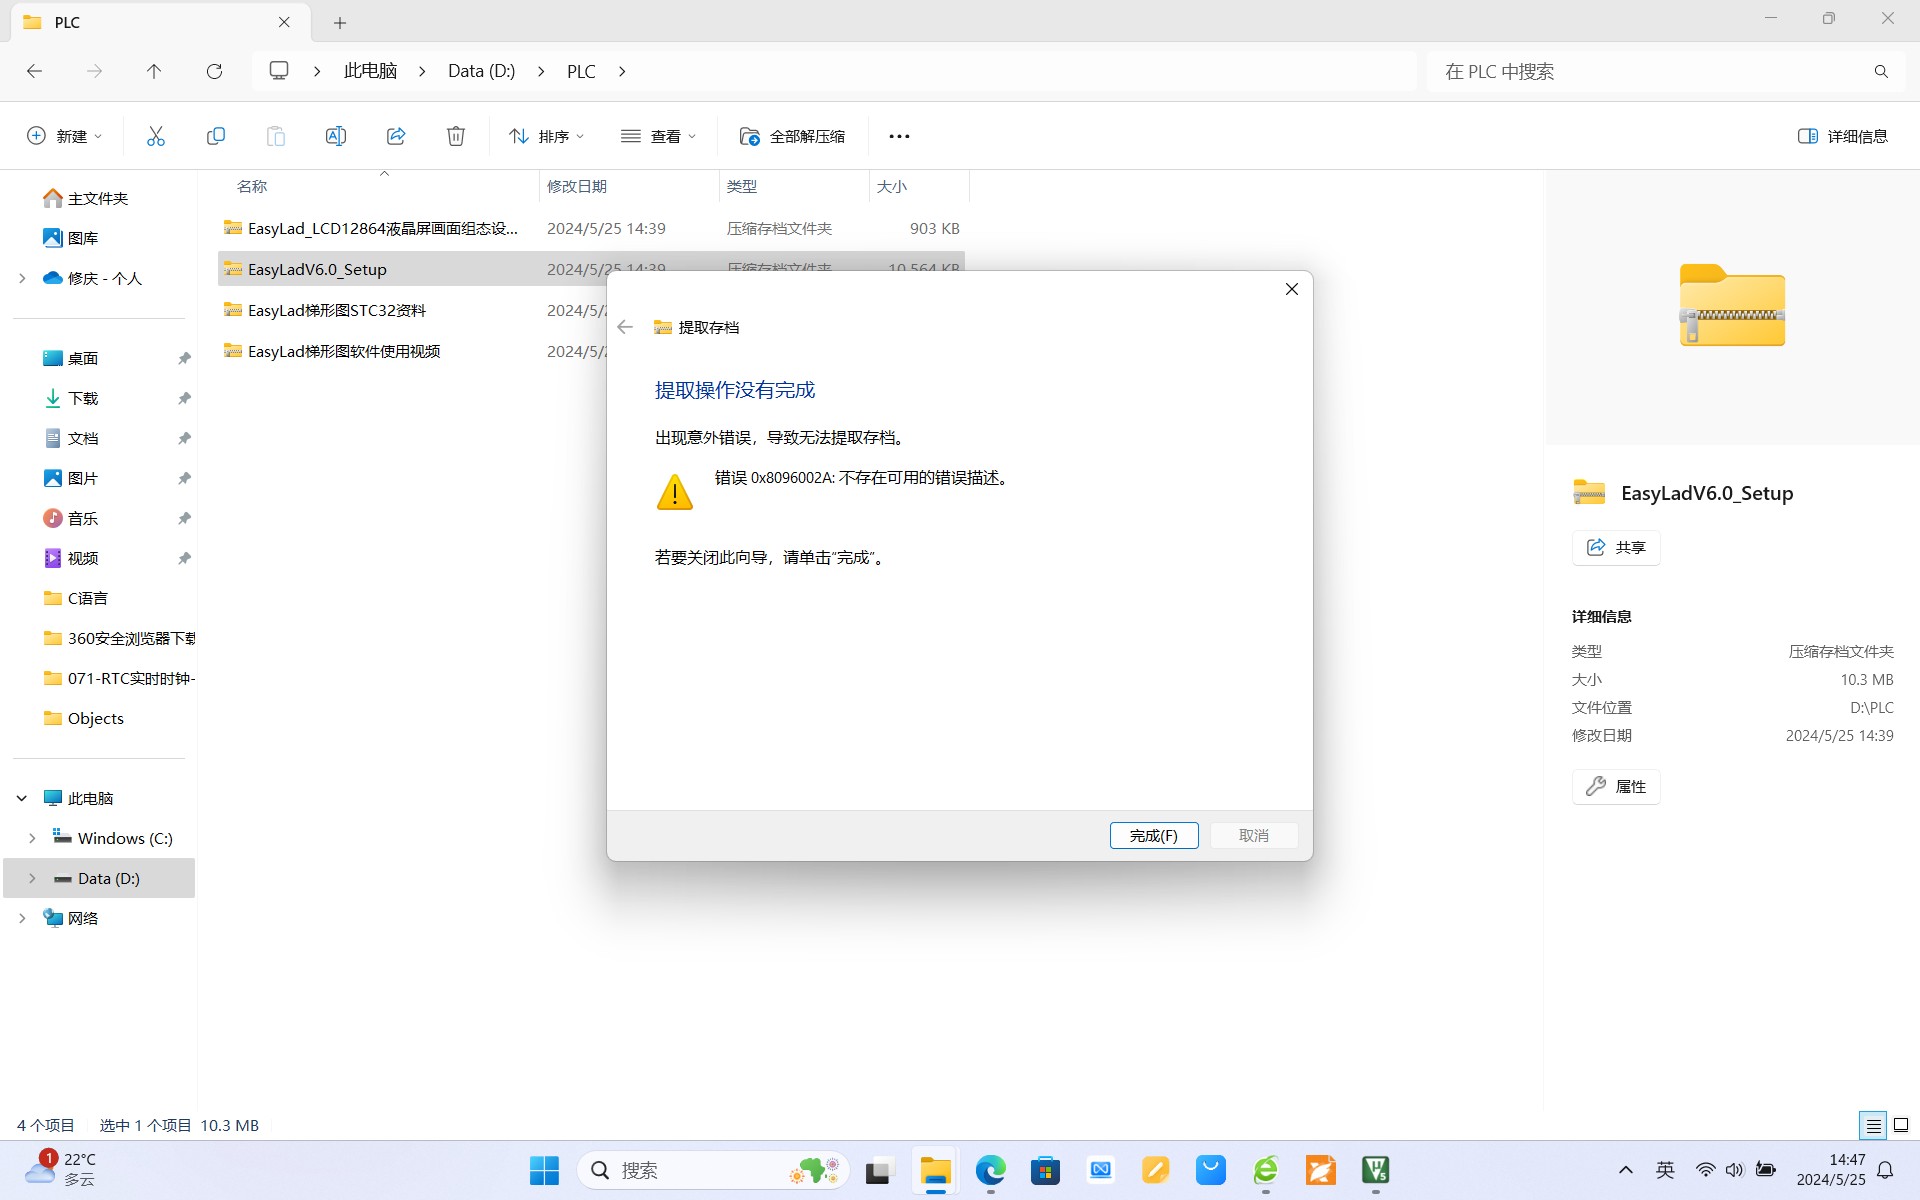Open the three-dots more options menu

click(899, 136)
